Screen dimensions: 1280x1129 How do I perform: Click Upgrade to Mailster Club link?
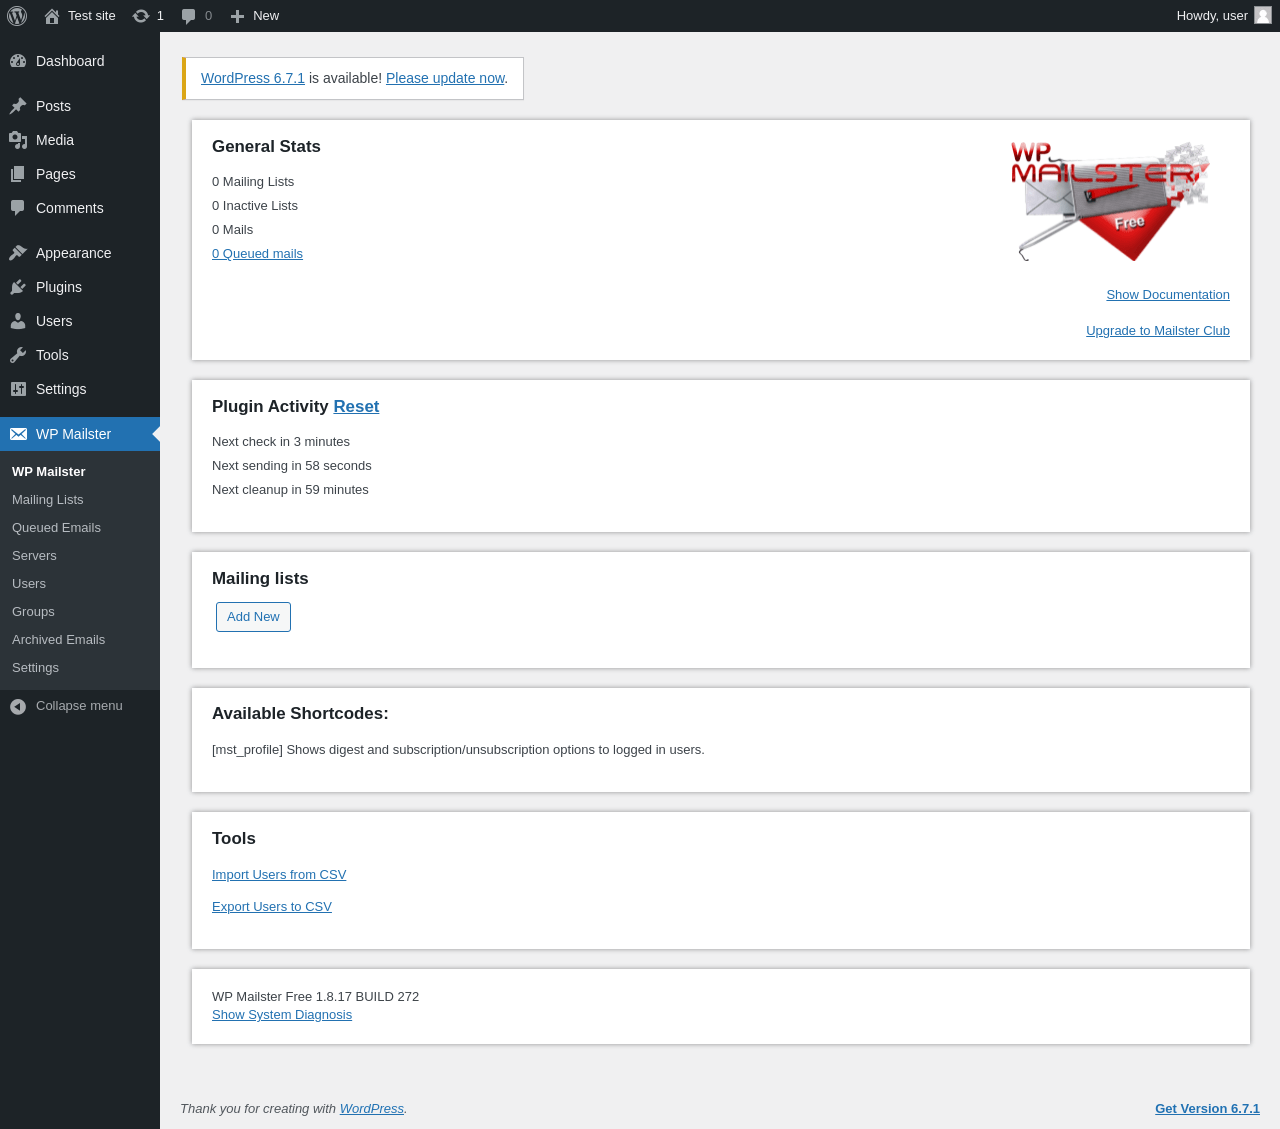point(1158,331)
